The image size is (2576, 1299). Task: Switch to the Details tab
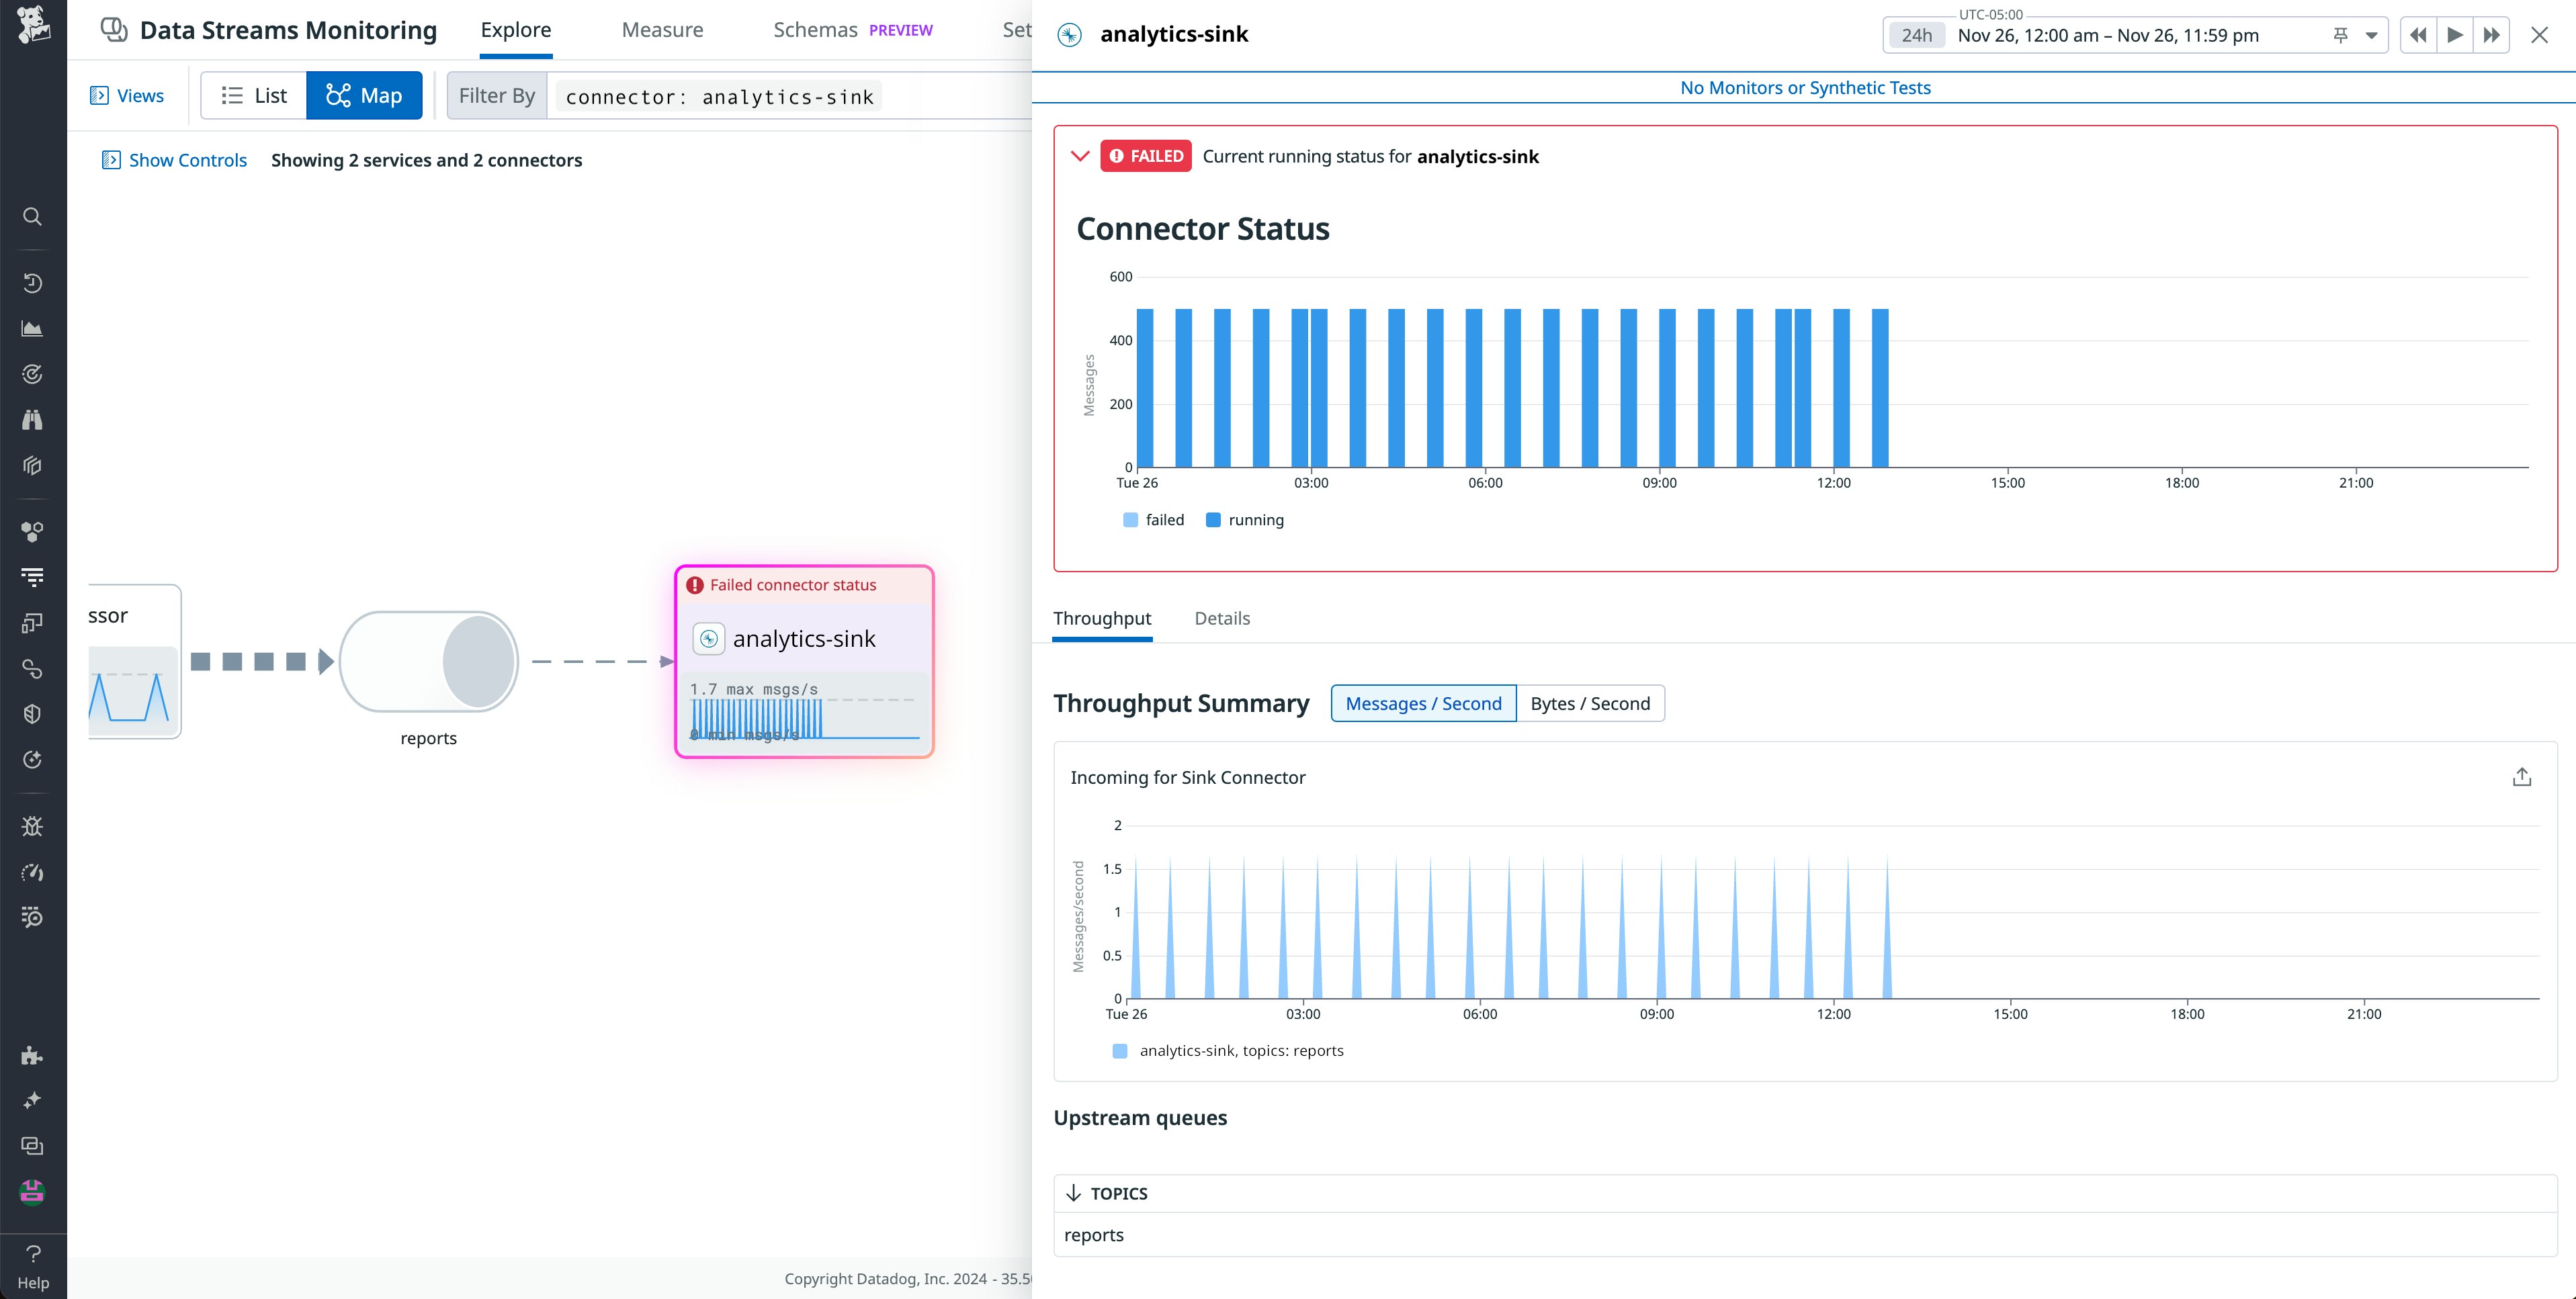(x=1222, y=618)
